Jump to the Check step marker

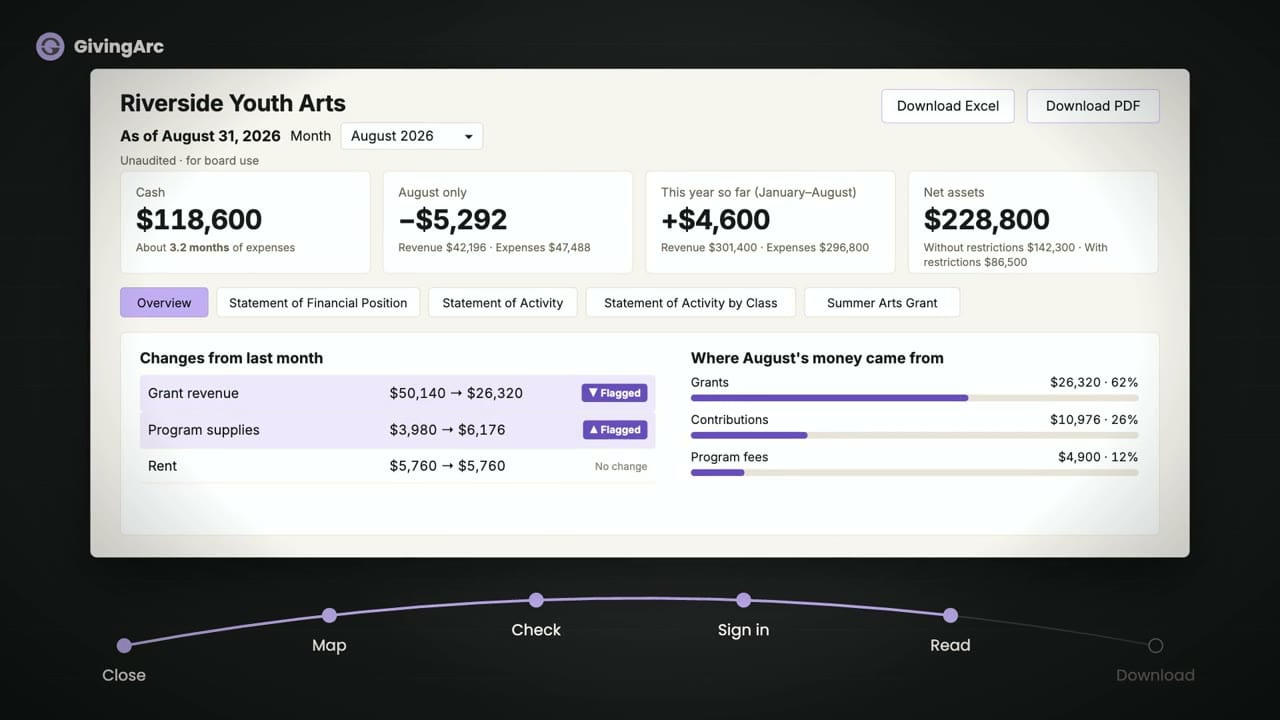[x=536, y=600]
